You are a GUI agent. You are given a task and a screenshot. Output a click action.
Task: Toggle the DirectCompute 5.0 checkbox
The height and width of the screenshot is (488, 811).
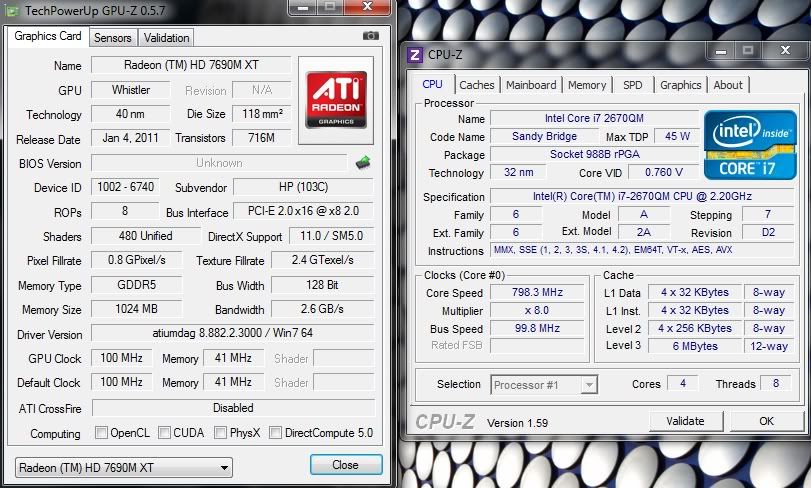coord(276,433)
